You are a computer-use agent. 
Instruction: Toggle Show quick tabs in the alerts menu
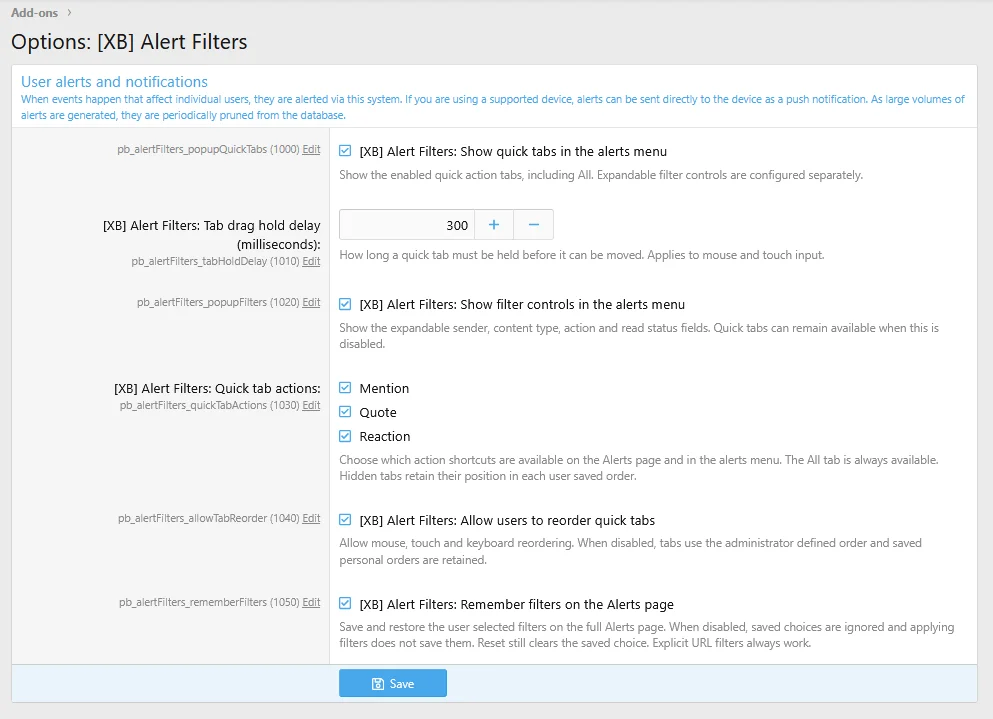tap(345, 151)
